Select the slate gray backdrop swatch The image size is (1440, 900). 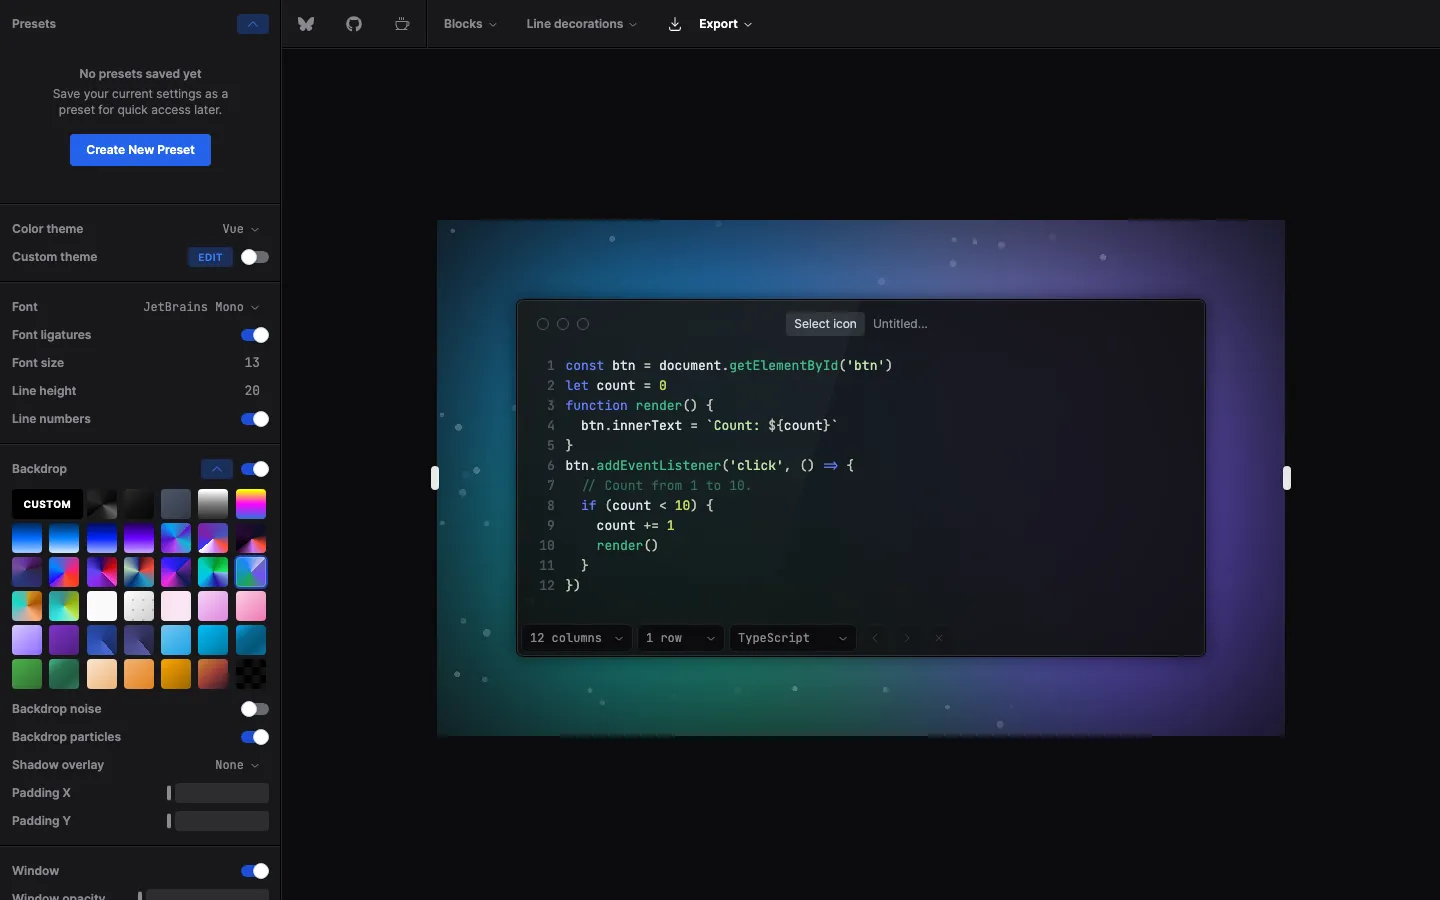(176, 504)
